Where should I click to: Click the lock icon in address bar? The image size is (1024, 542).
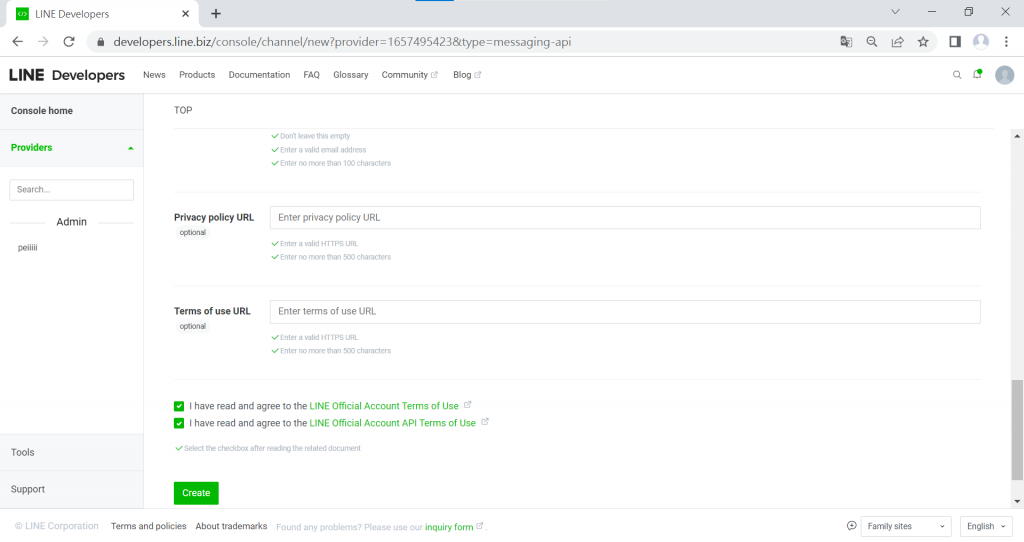click(x=100, y=42)
